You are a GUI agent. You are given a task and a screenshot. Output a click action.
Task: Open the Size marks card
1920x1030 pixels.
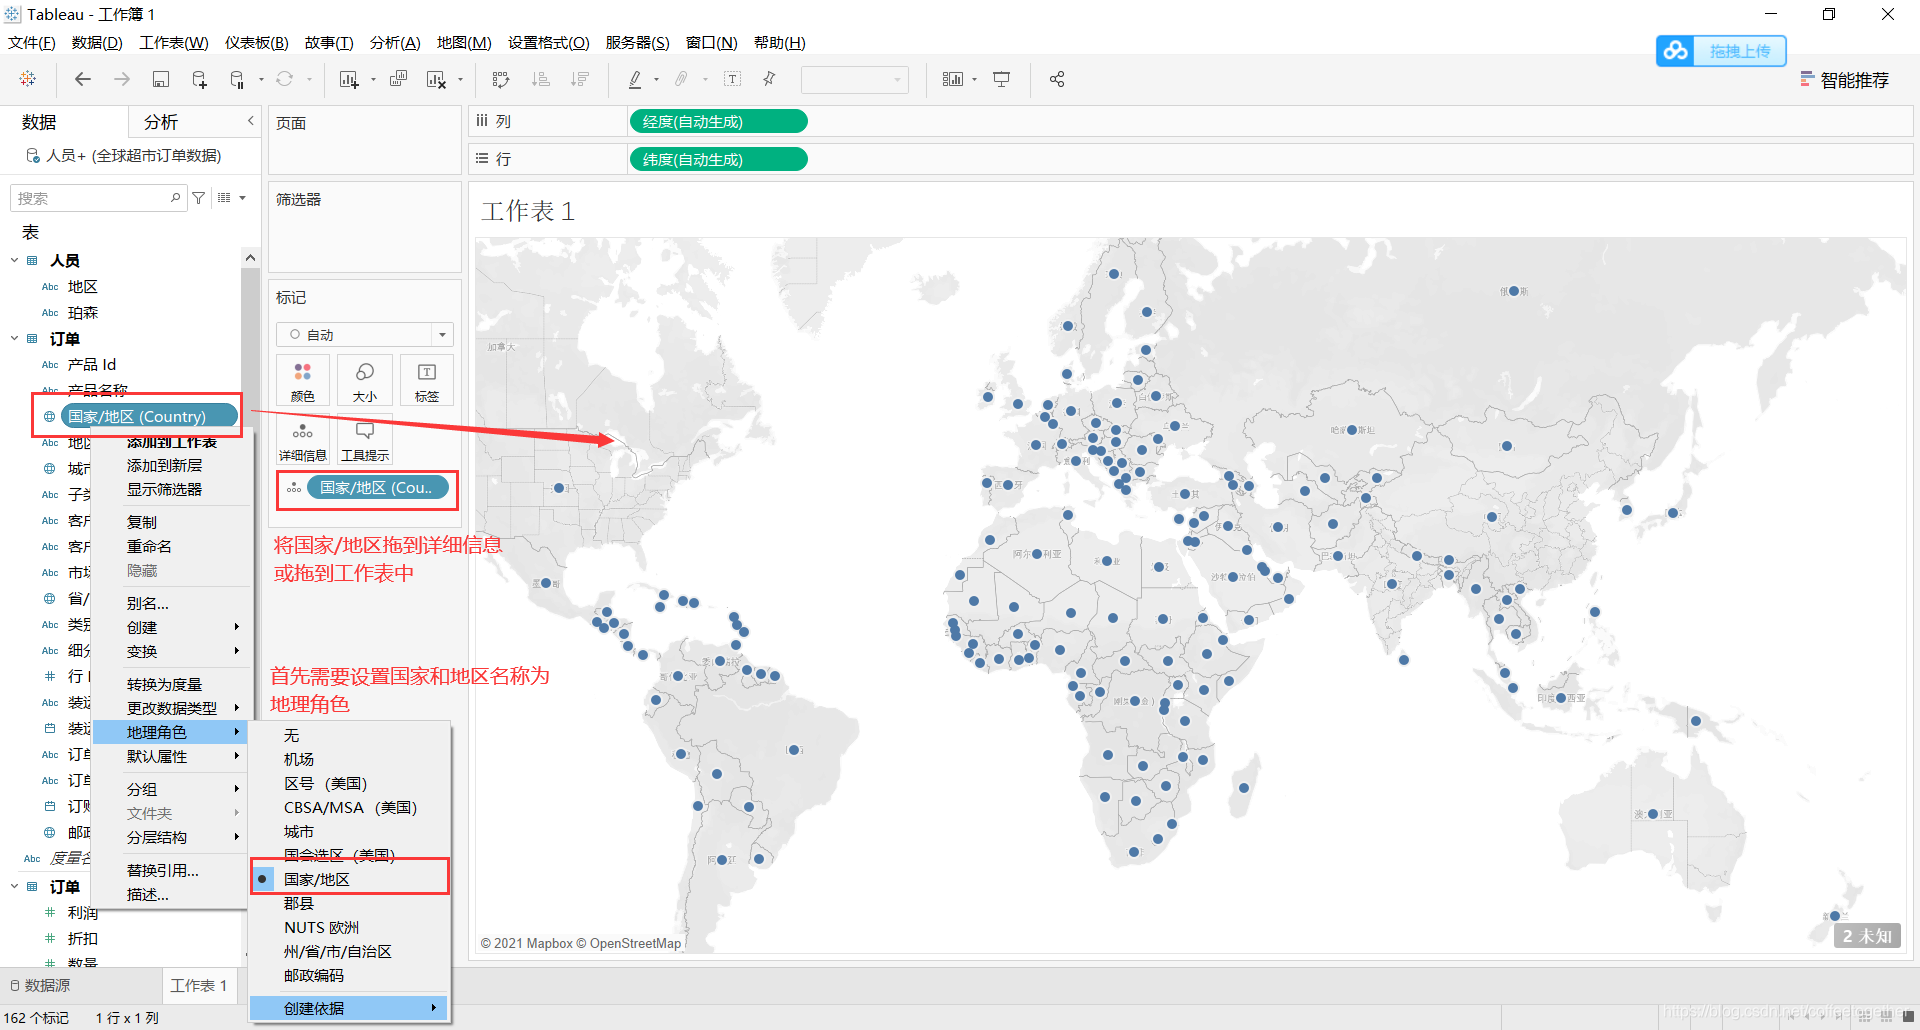pos(365,381)
